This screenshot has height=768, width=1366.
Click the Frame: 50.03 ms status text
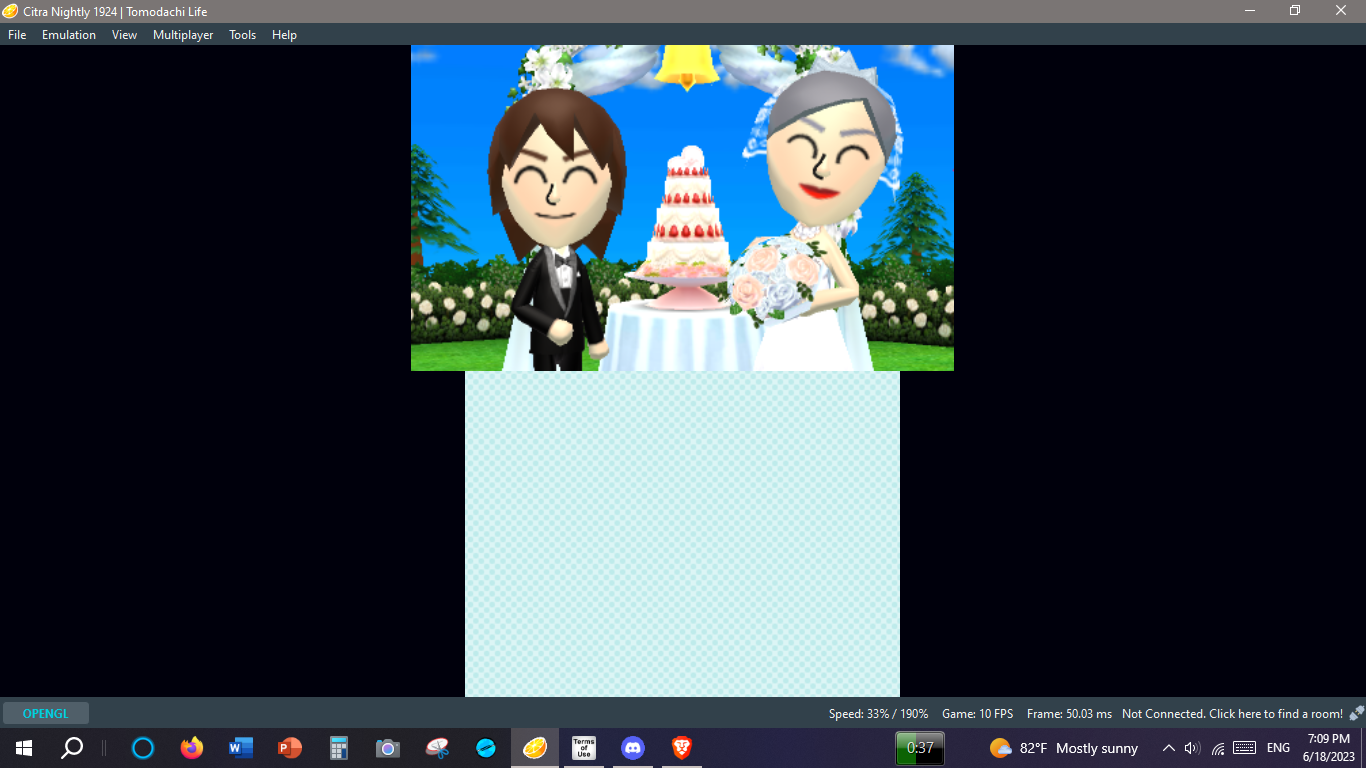coord(1069,714)
